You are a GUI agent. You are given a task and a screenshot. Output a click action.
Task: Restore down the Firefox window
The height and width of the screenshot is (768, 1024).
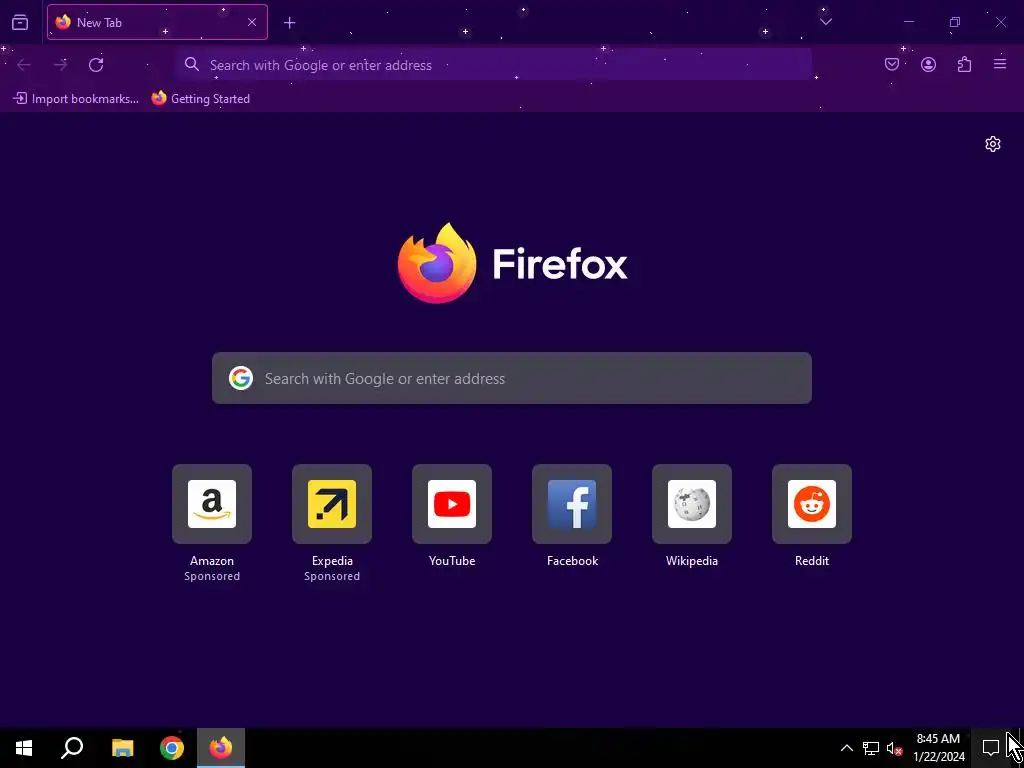(x=955, y=22)
